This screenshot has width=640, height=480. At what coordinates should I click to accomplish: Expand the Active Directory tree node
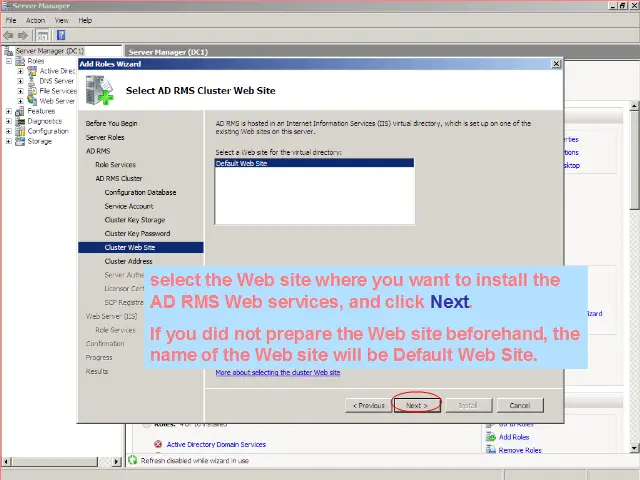[20, 71]
